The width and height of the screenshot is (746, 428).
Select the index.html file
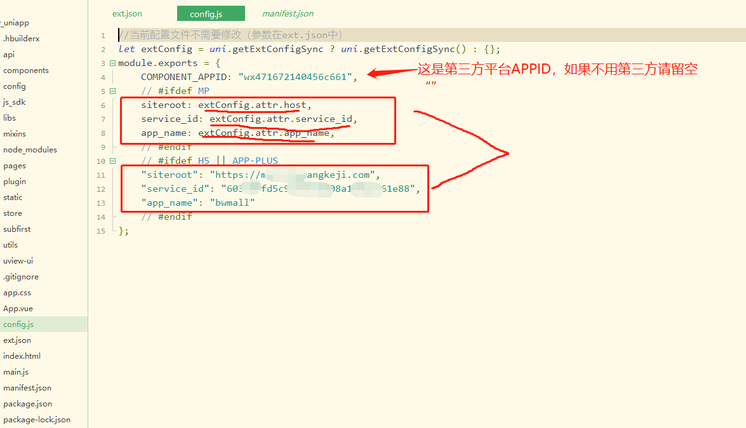point(22,356)
